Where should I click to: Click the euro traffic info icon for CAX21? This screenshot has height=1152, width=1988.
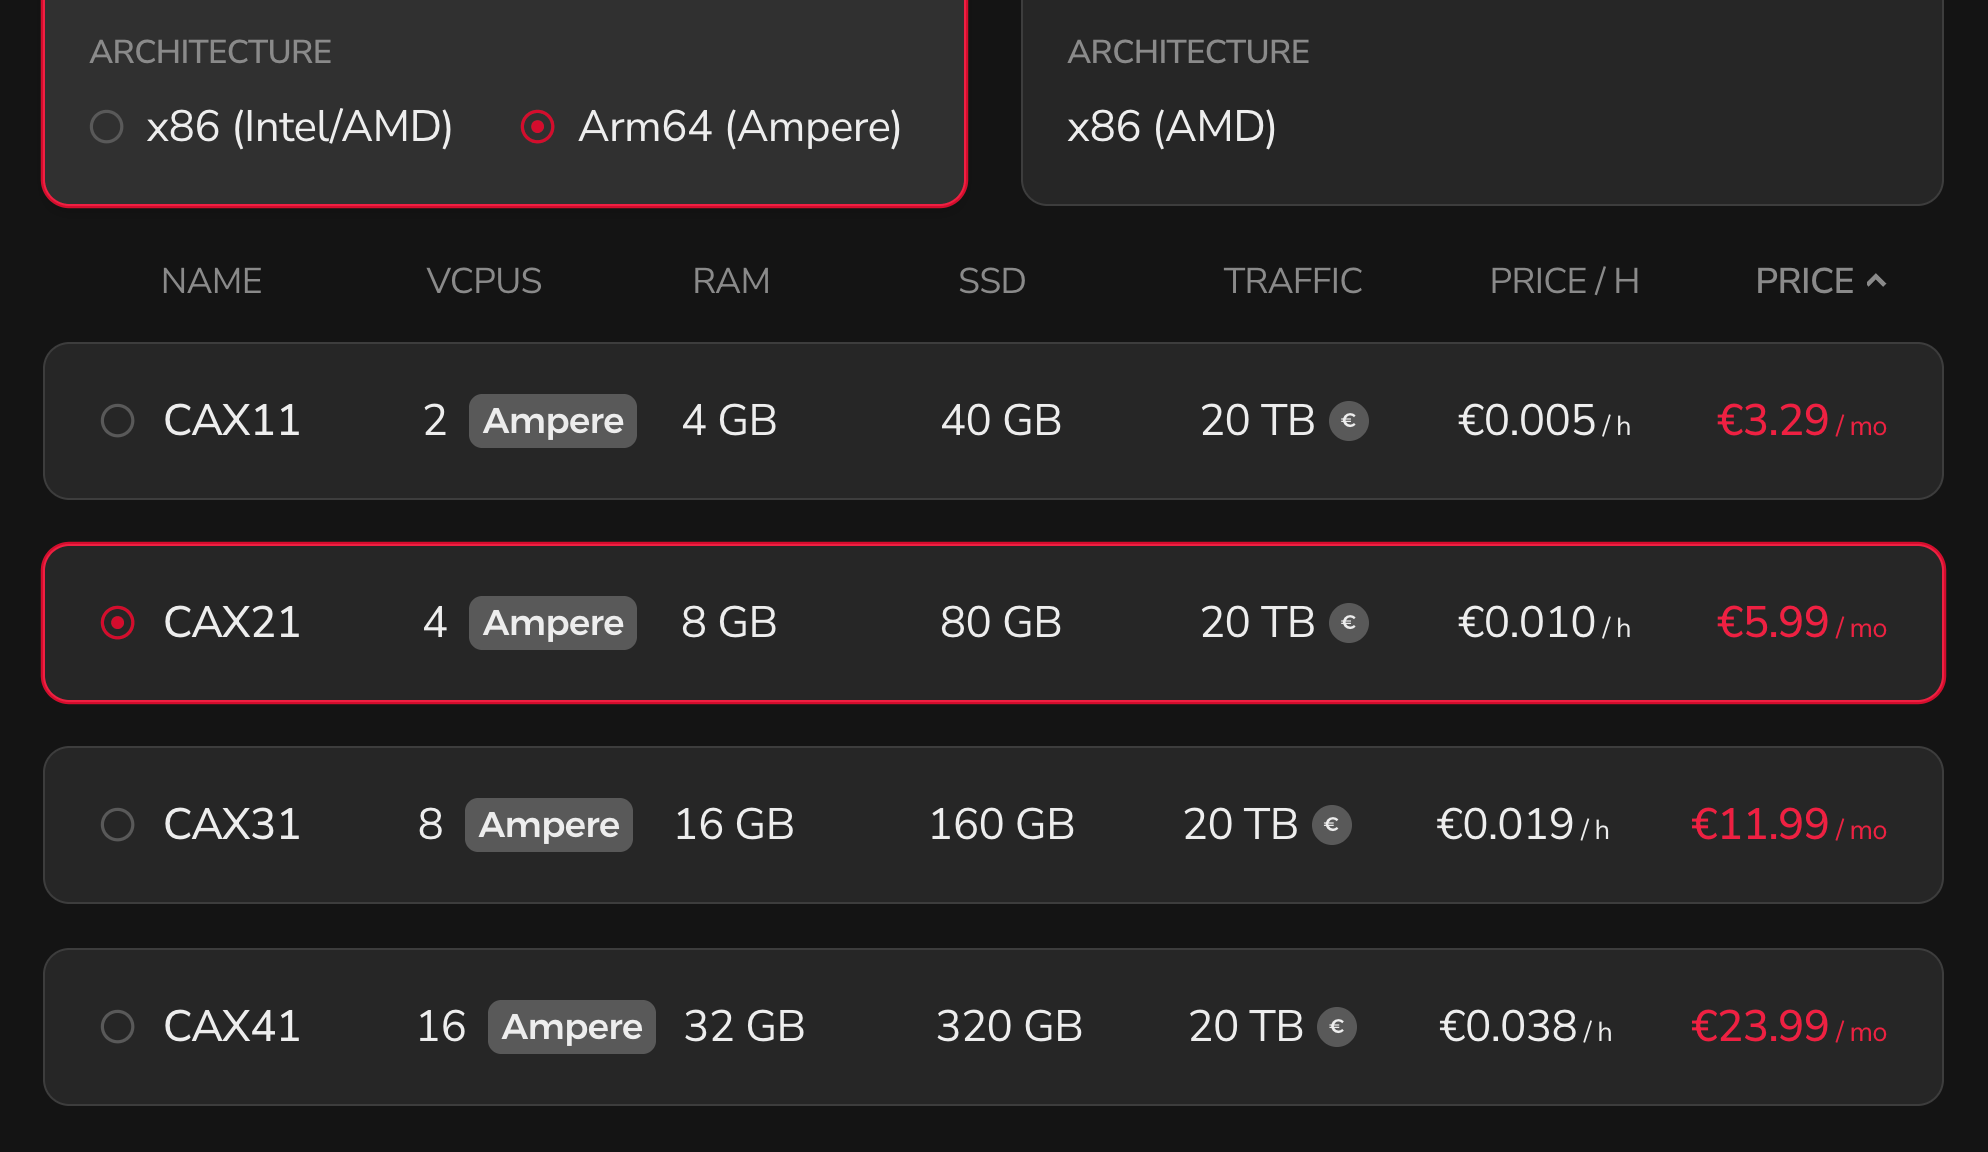pos(1348,623)
